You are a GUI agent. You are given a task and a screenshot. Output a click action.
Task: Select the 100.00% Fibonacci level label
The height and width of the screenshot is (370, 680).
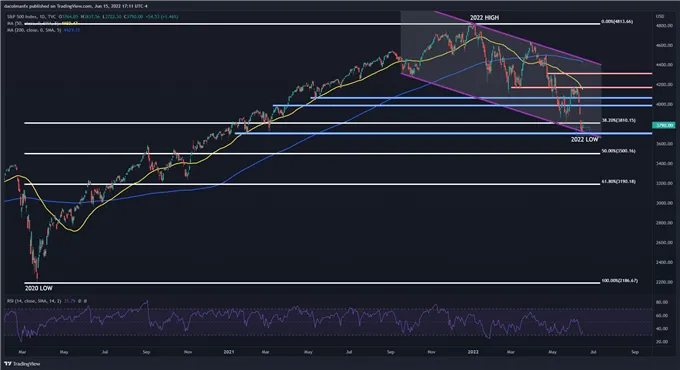click(x=619, y=281)
